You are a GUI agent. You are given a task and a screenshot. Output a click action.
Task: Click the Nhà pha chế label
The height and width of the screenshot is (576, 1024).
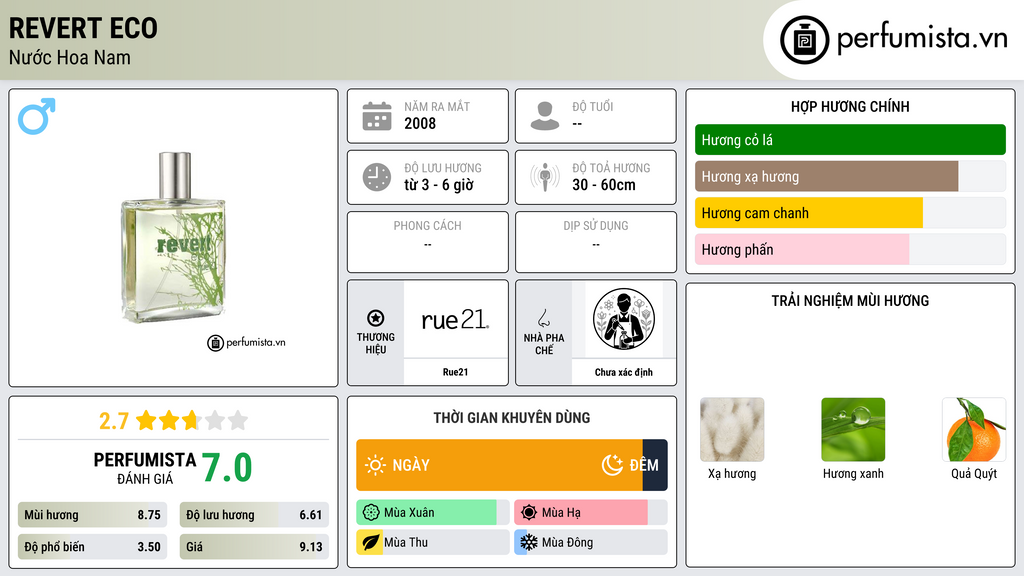pyautogui.click(x=543, y=344)
